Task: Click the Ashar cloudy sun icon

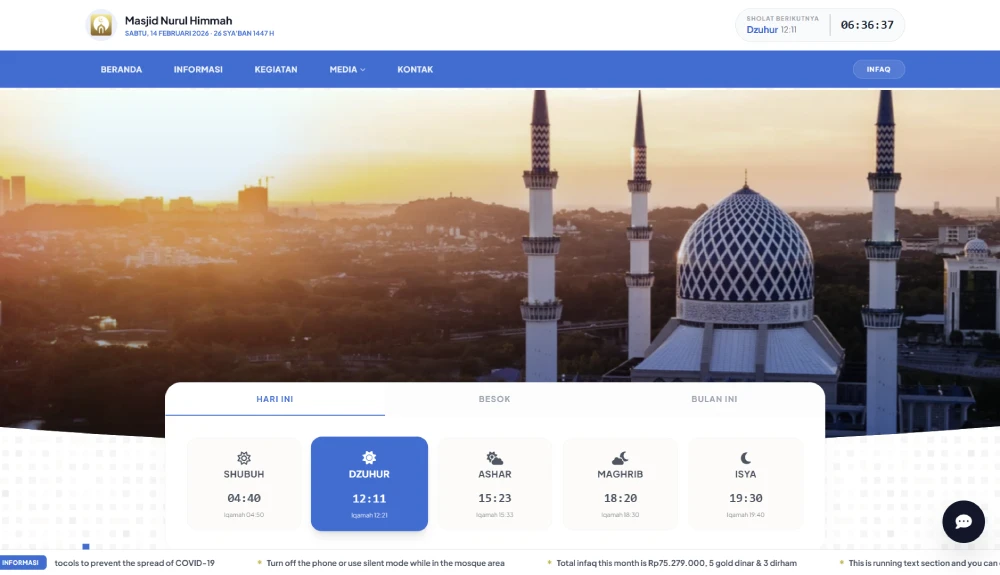Action: coord(495,458)
